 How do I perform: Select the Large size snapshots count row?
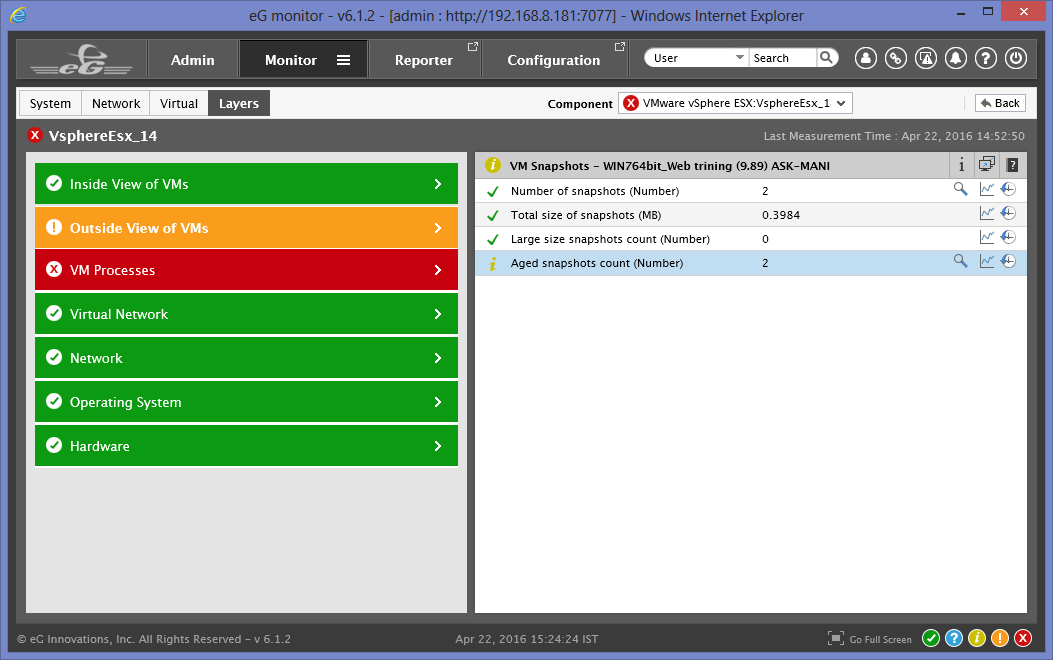click(x=751, y=239)
